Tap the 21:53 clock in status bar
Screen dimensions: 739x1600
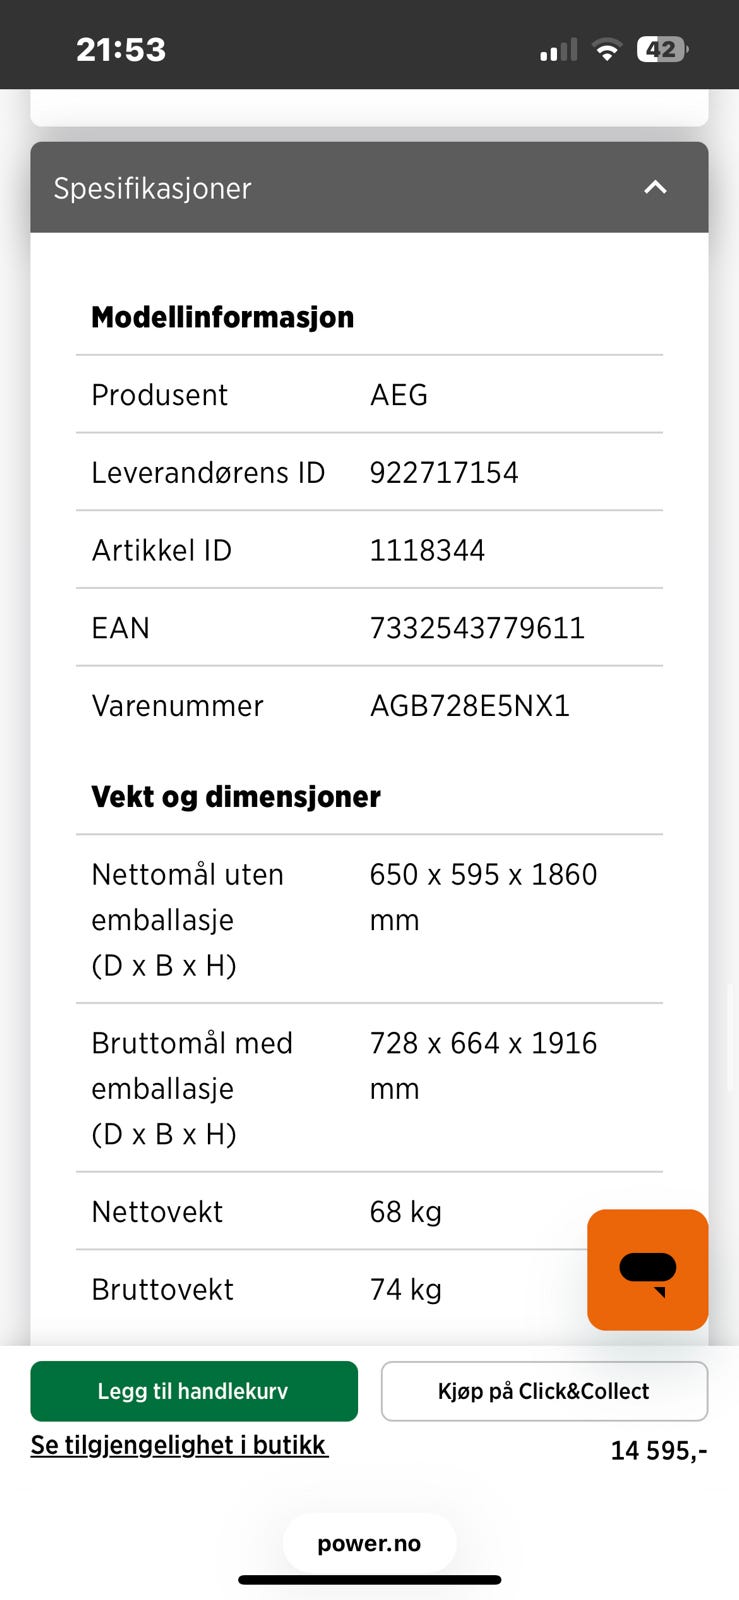click(121, 49)
